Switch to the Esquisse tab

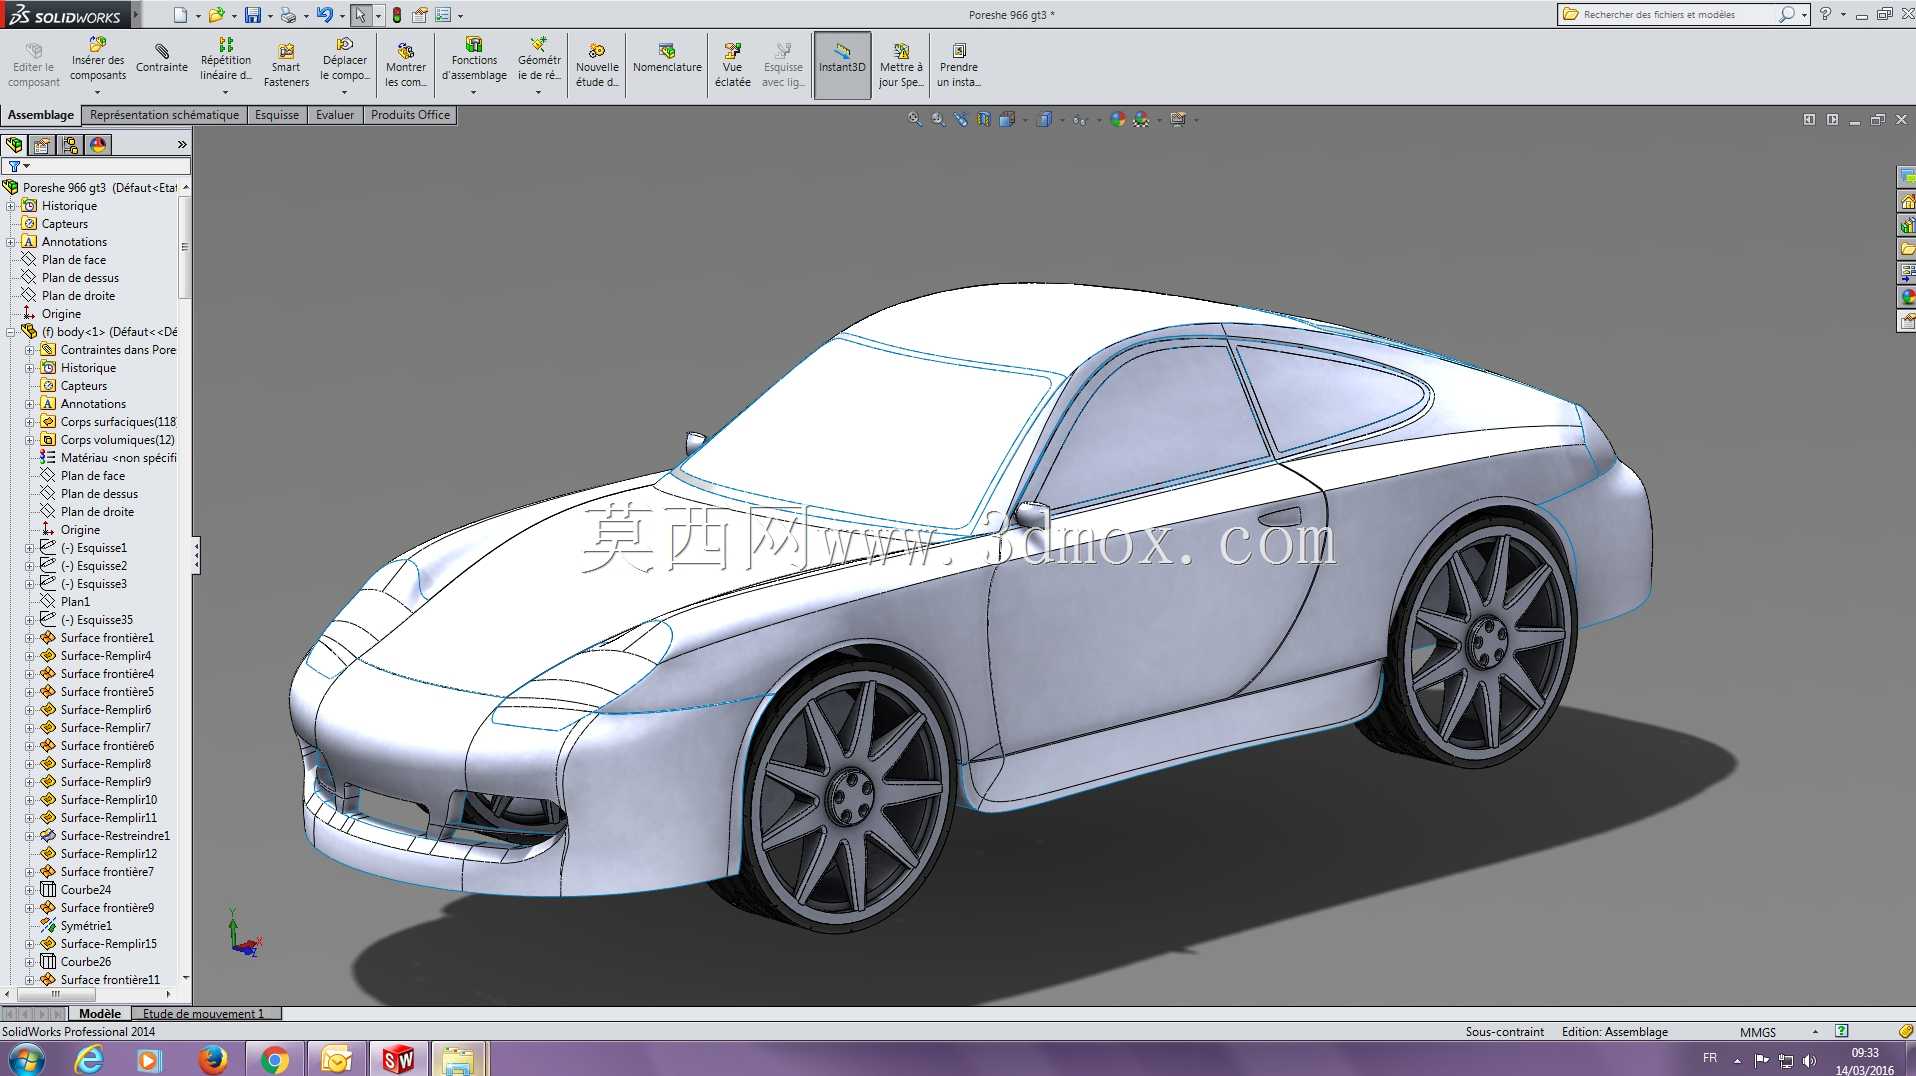coord(277,115)
